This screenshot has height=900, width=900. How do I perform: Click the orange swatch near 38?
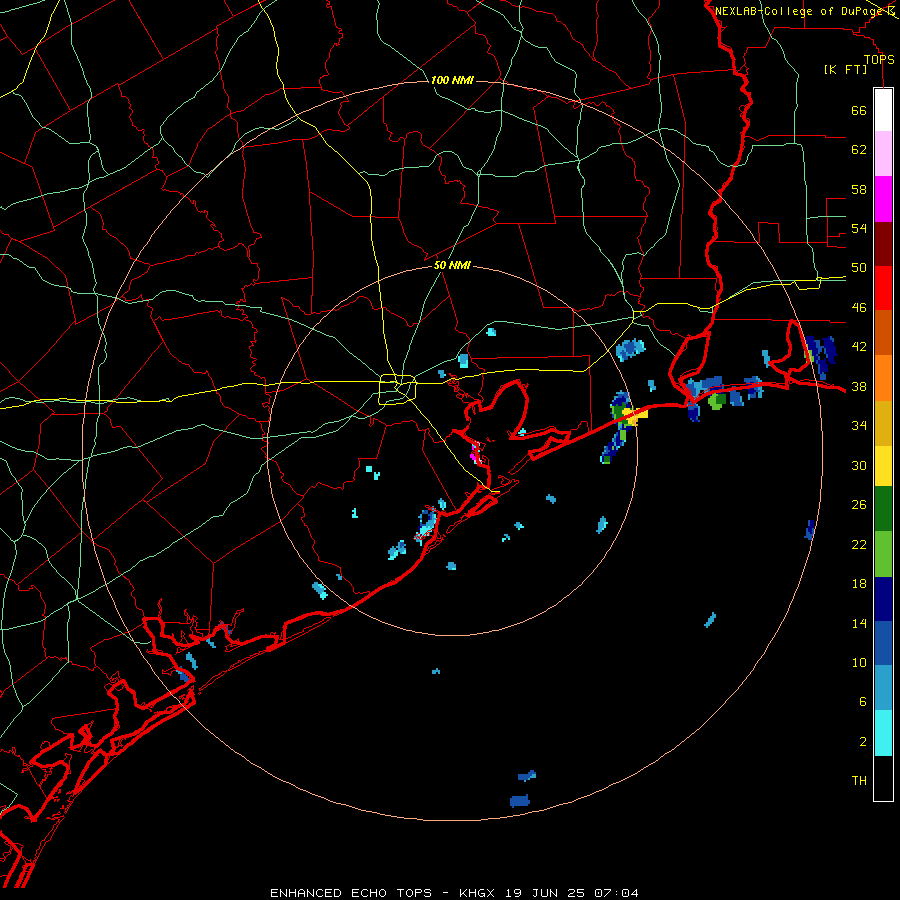pyautogui.click(x=883, y=378)
